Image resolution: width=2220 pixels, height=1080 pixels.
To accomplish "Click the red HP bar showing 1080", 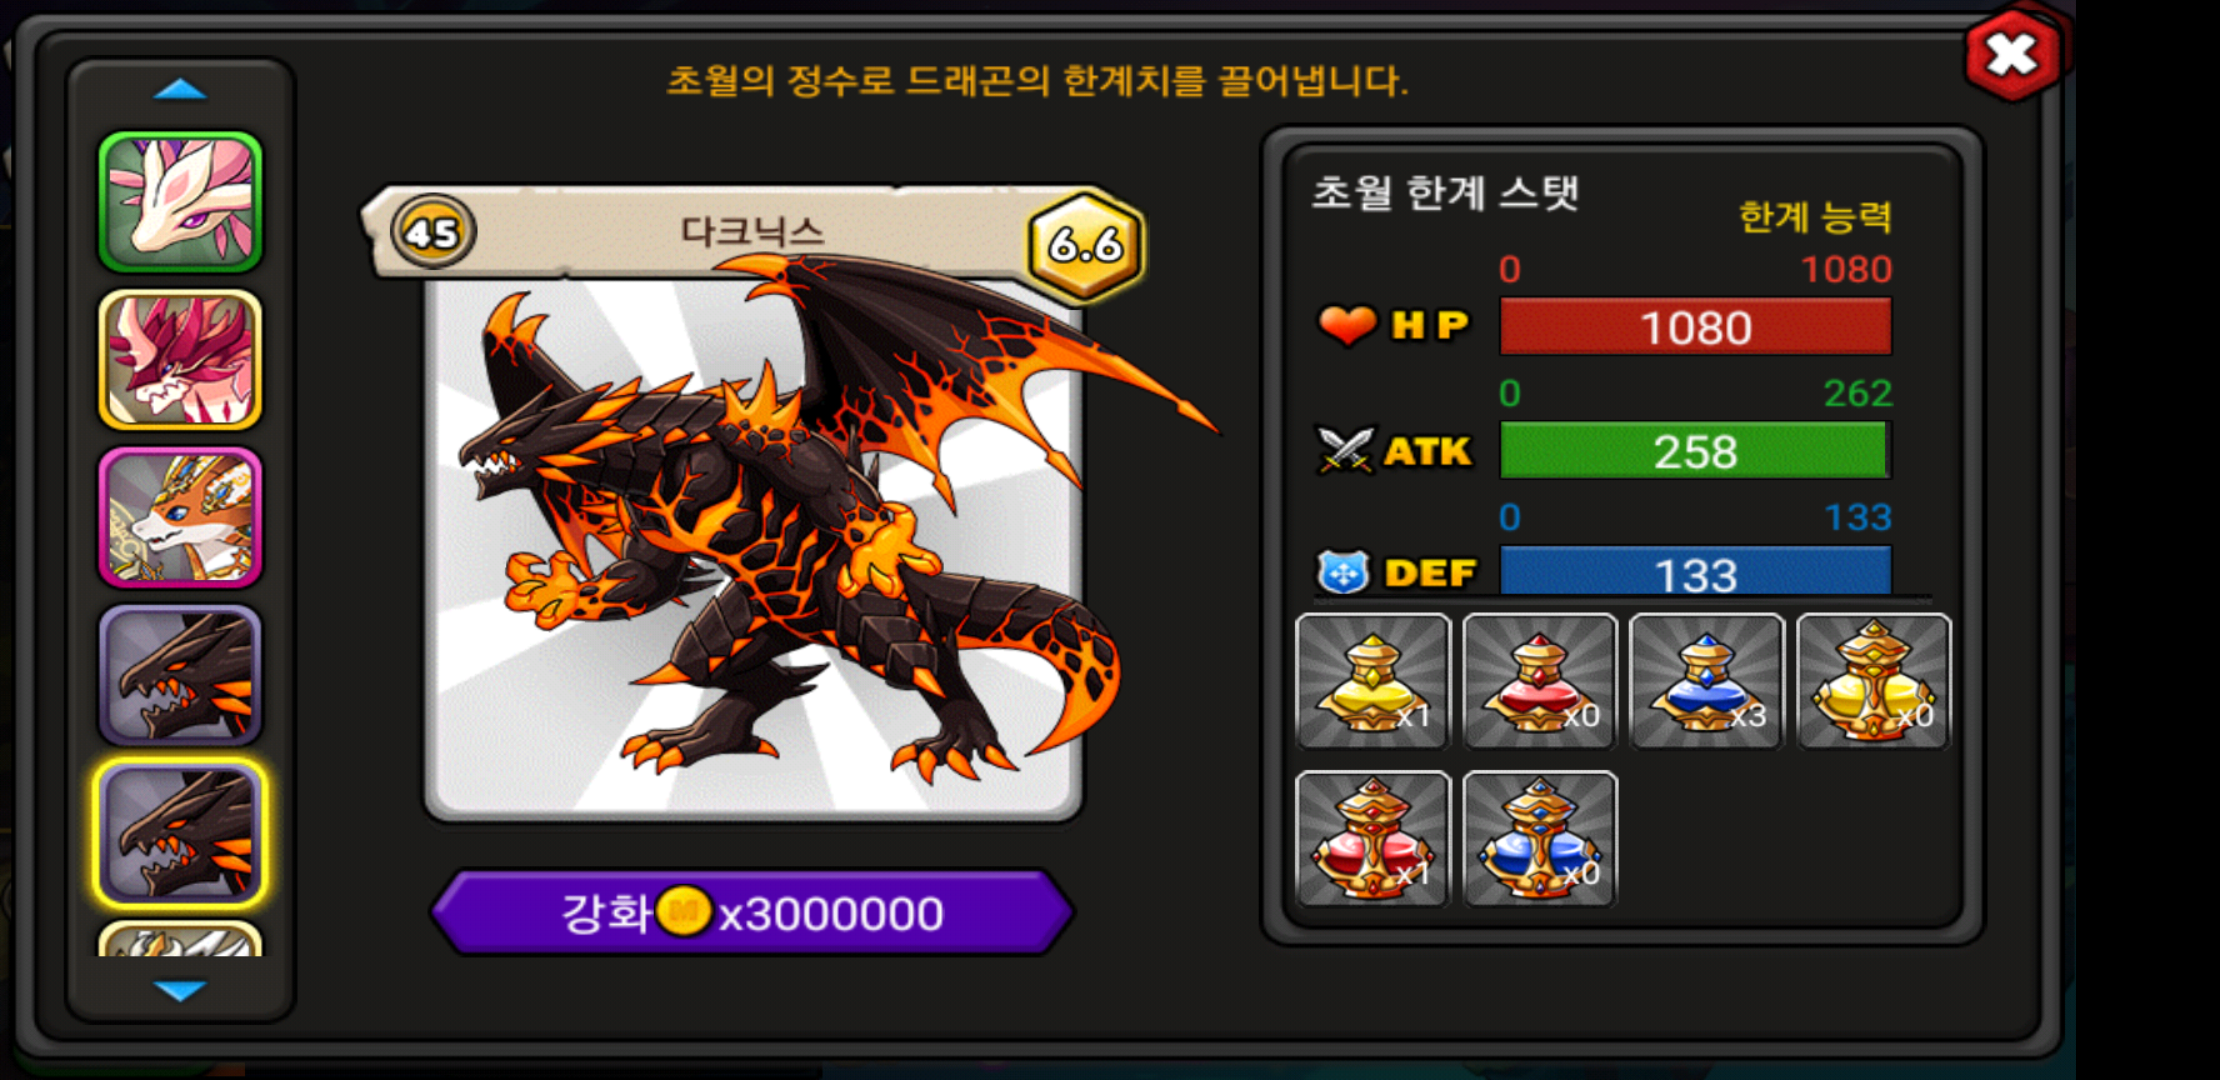I will pos(1696,326).
